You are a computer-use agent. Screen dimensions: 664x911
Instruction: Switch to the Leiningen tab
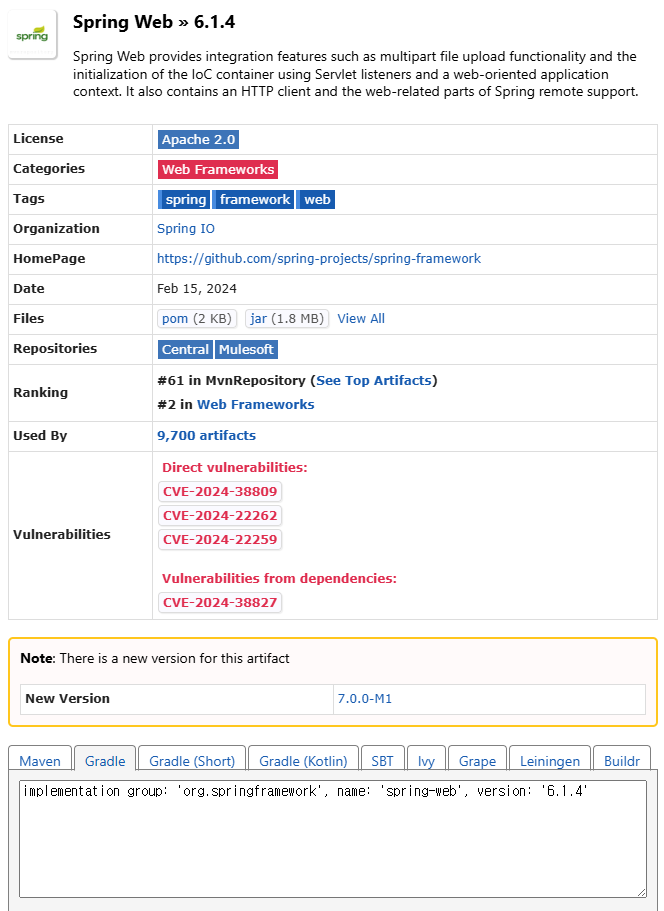pyautogui.click(x=550, y=761)
